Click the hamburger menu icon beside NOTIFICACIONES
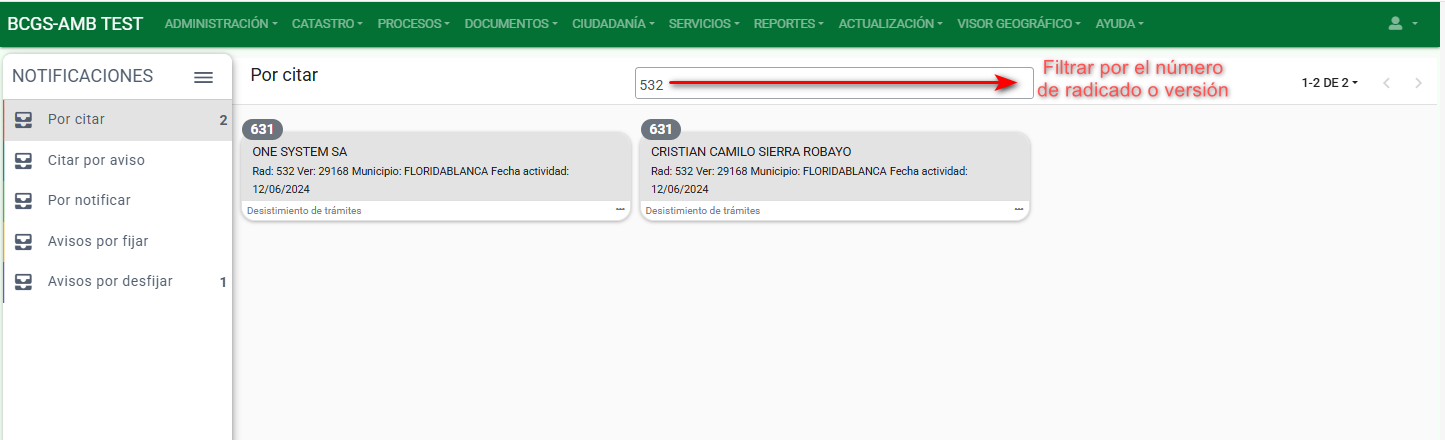Image resolution: width=1445 pixels, height=440 pixels. pyautogui.click(x=203, y=77)
